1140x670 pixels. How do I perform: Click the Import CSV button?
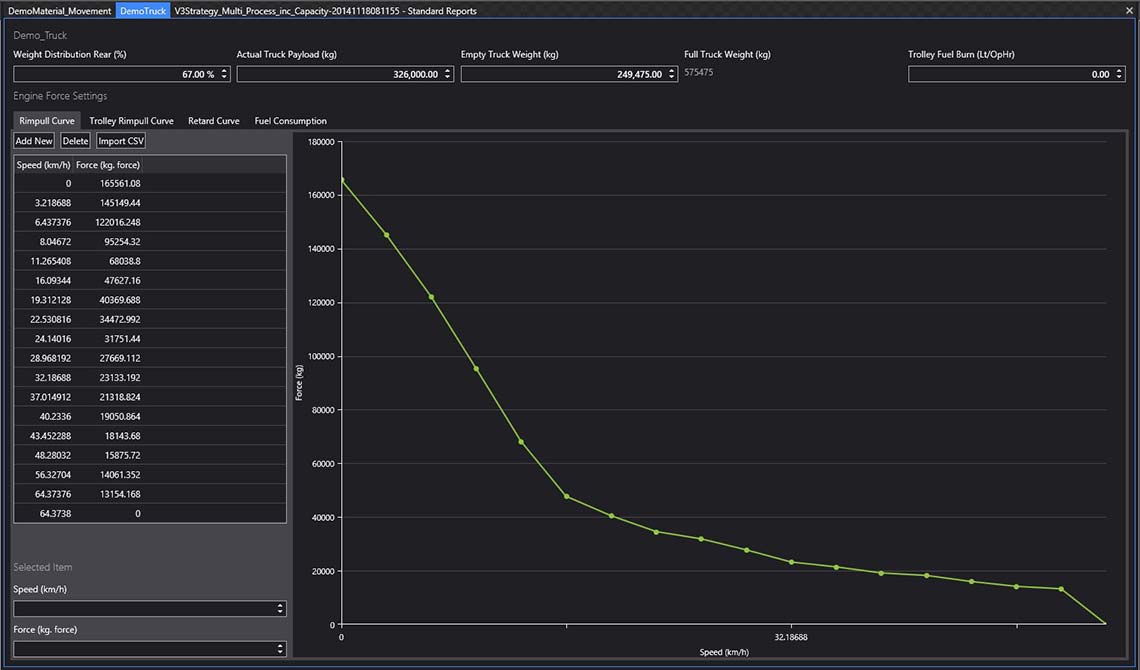121,141
